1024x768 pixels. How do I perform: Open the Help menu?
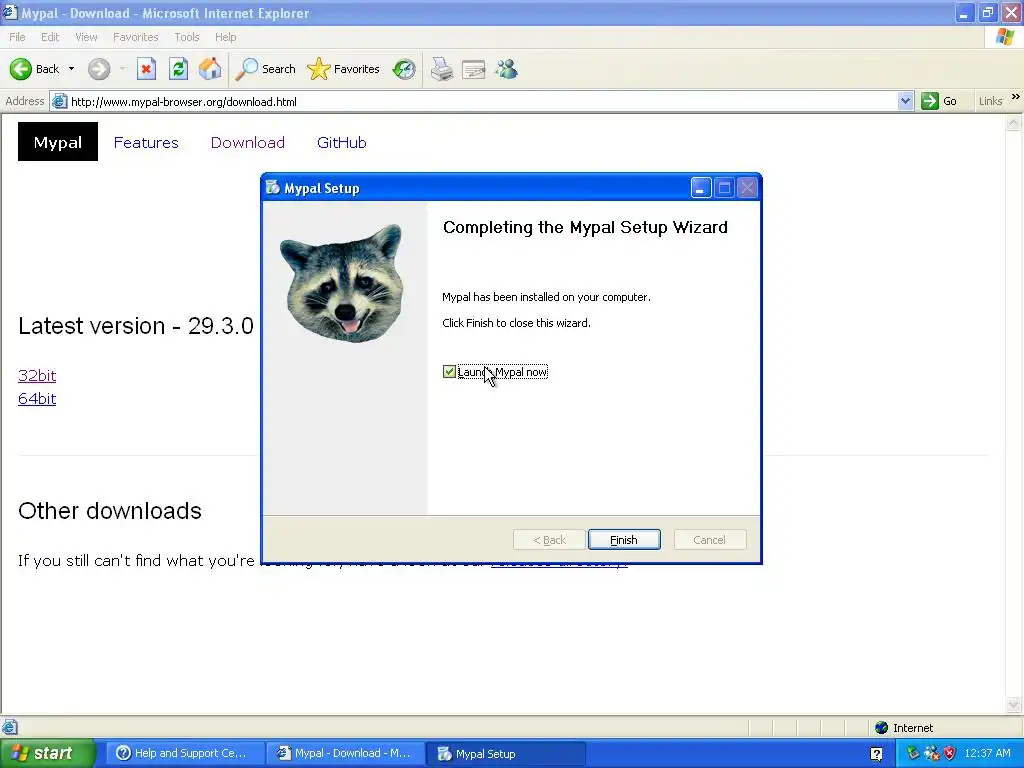(x=225, y=37)
